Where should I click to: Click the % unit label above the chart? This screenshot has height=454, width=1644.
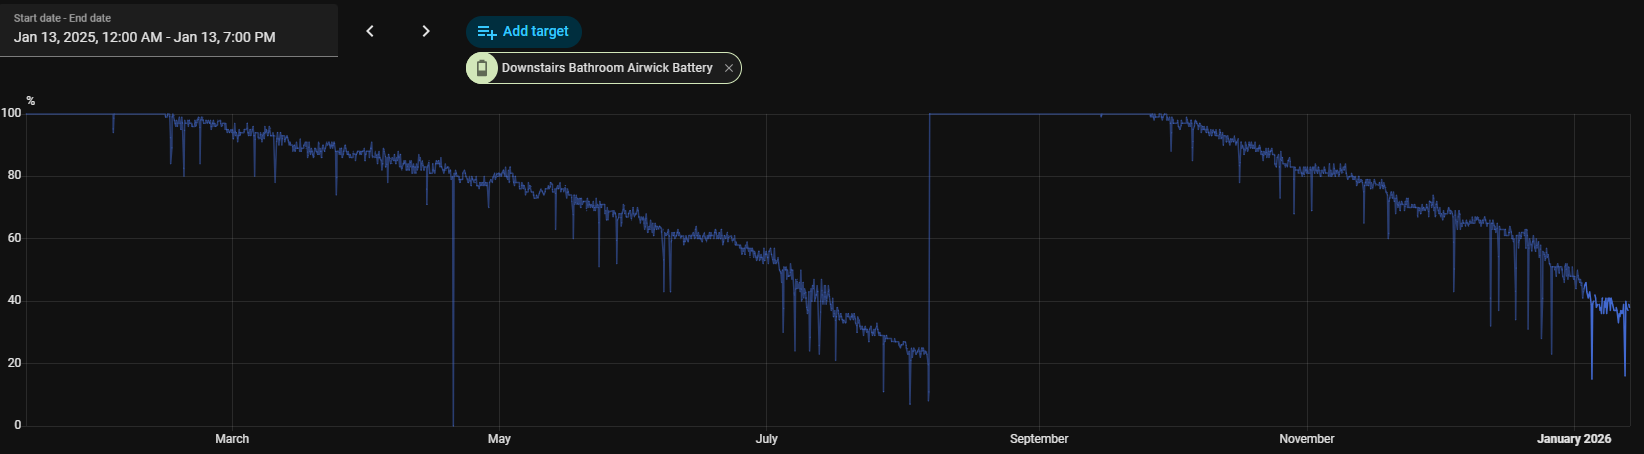[31, 101]
